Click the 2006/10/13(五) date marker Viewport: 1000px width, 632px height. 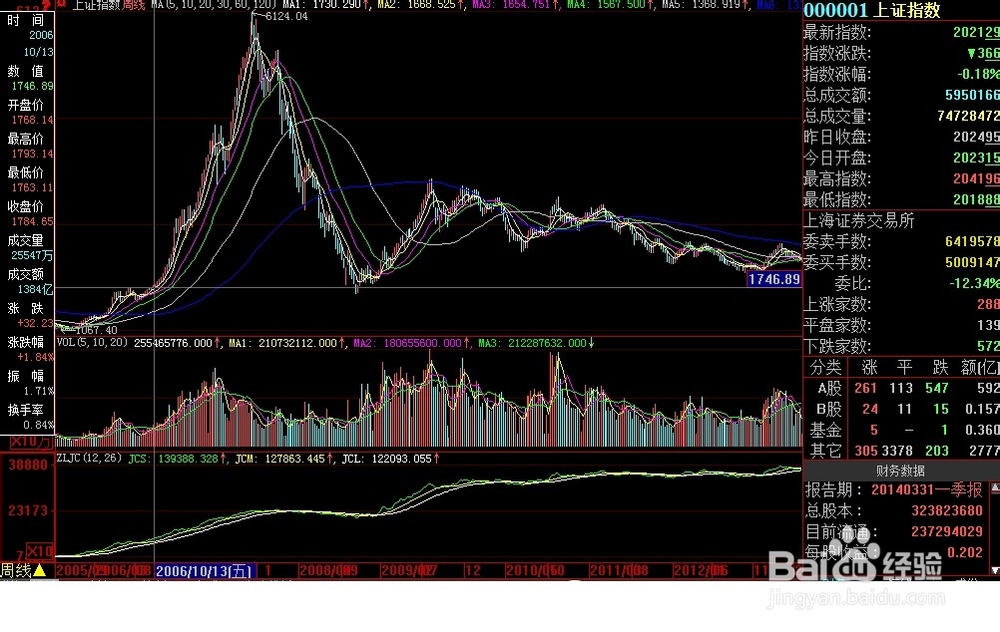pyautogui.click(x=204, y=571)
